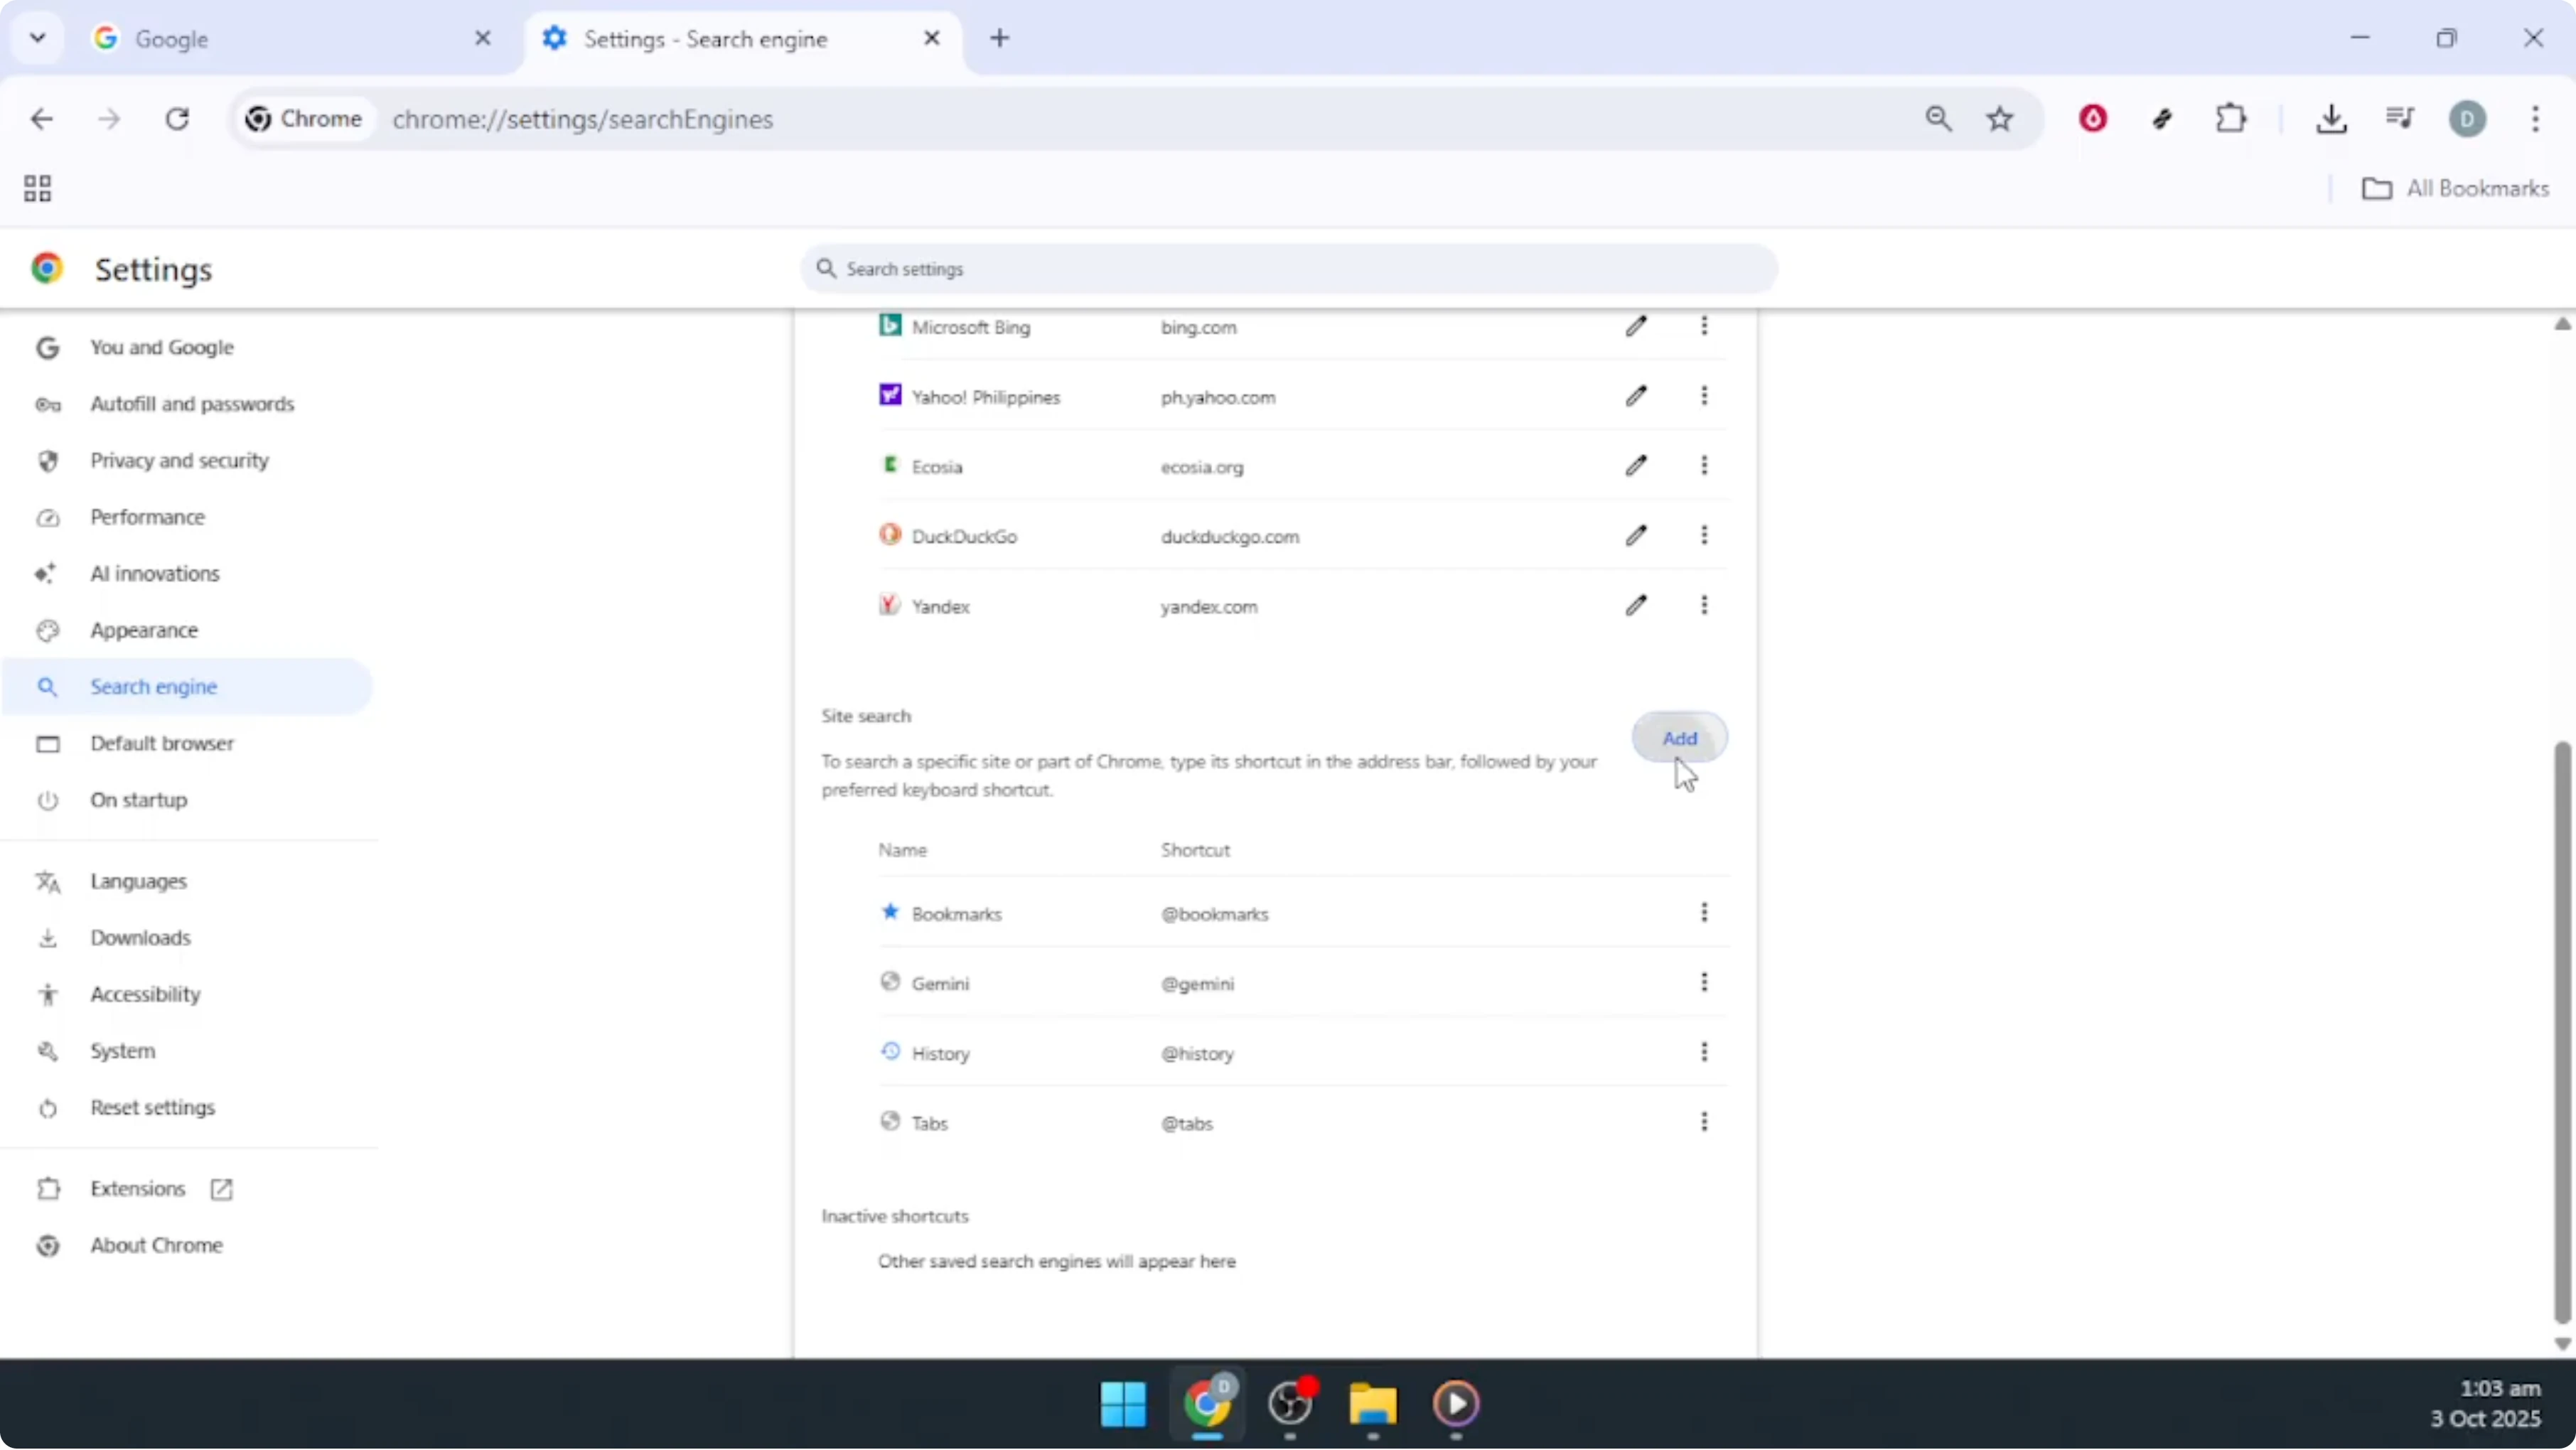
Task: Open more actions for Yandex
Action: 1704,606
